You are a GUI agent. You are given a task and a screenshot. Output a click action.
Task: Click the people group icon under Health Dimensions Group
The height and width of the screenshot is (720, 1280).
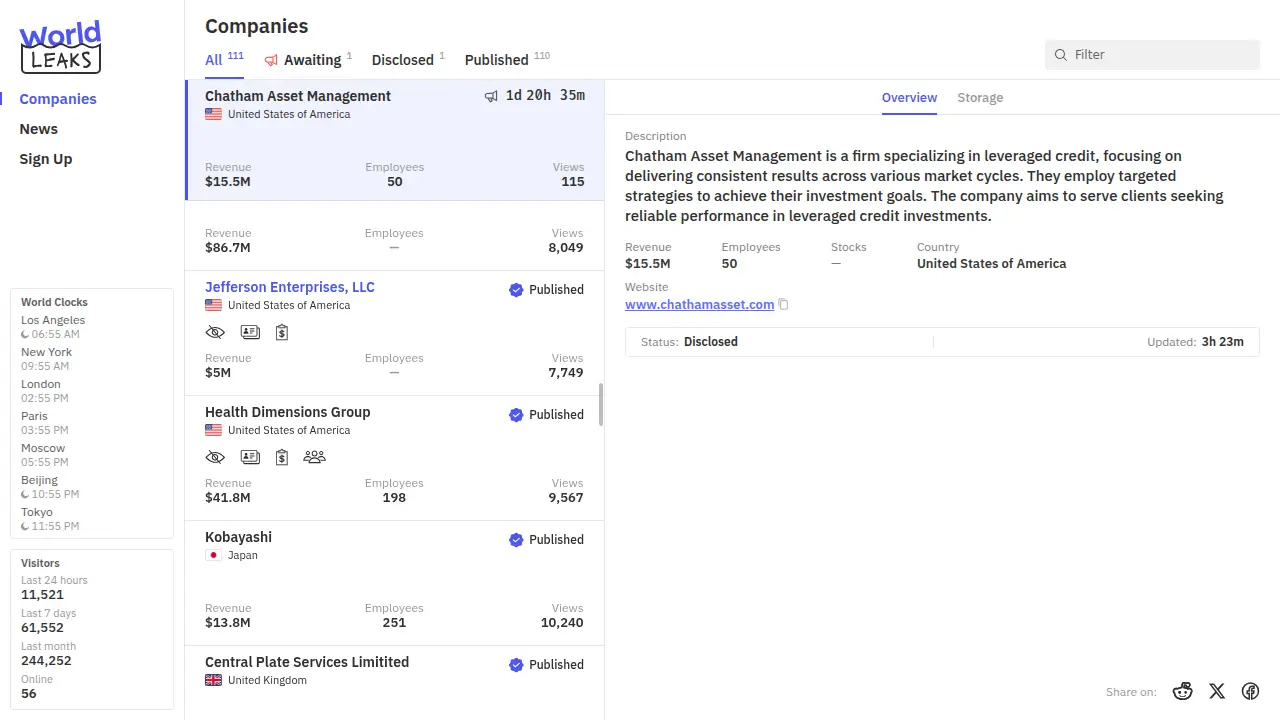click(314, 457)
